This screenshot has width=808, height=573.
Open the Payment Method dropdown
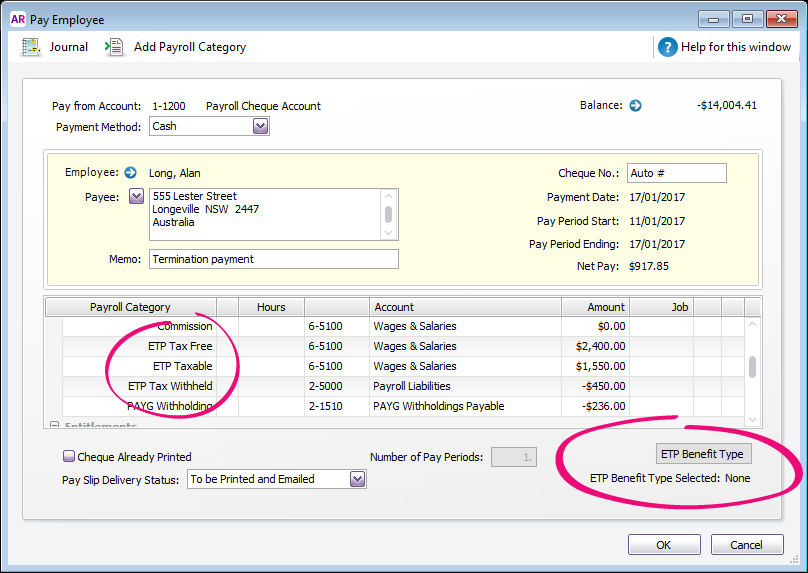tap(260, 126)
